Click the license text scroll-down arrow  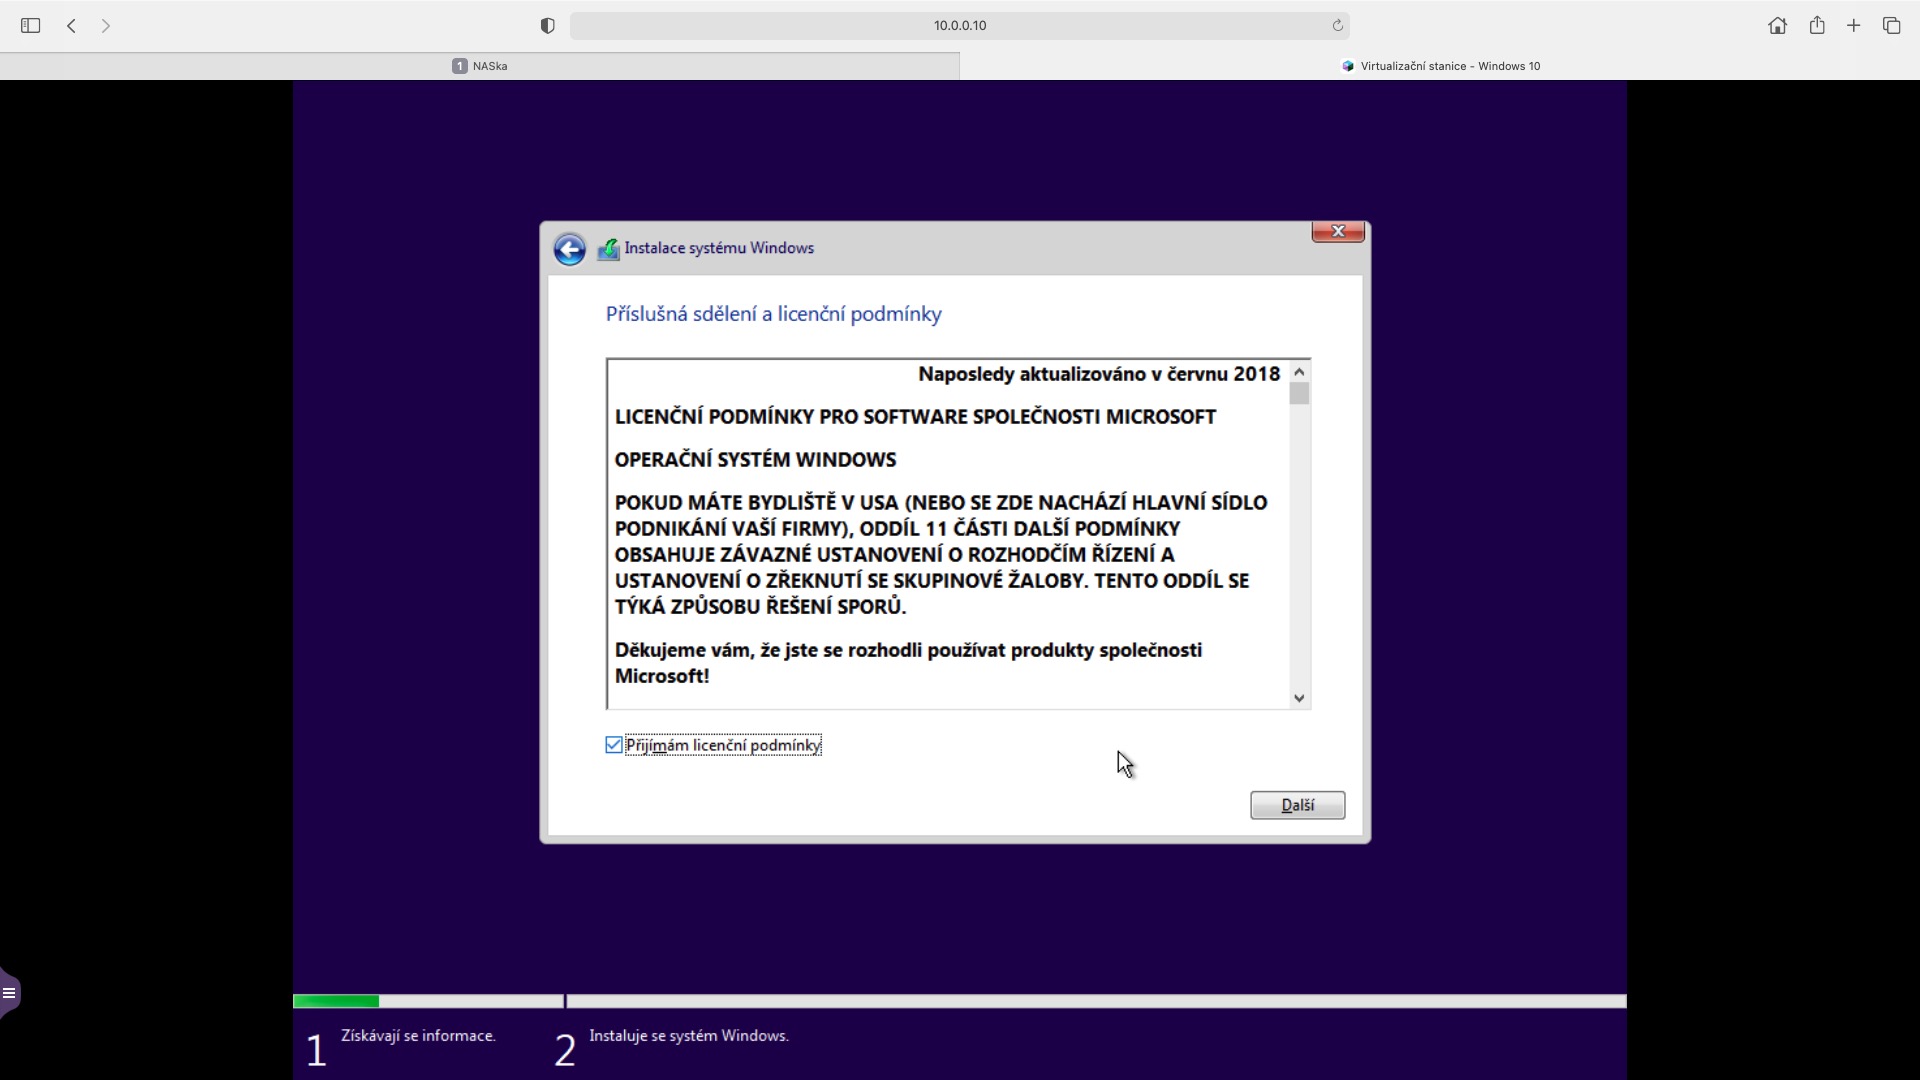point(1299,698)
